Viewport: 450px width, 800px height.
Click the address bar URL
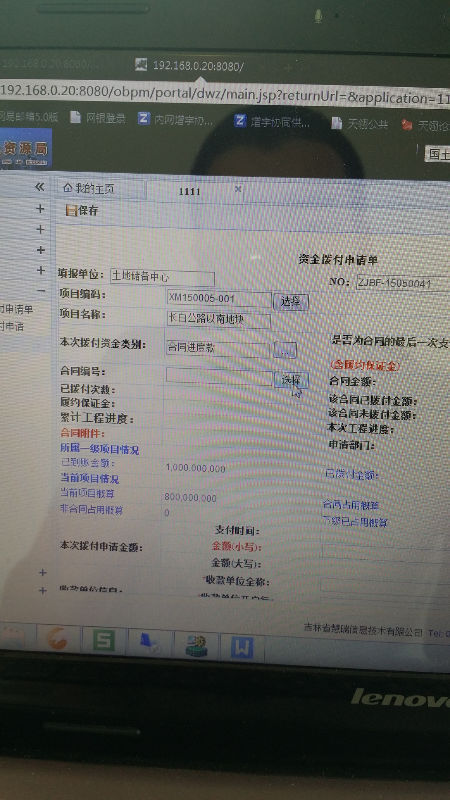click(225, 94)
